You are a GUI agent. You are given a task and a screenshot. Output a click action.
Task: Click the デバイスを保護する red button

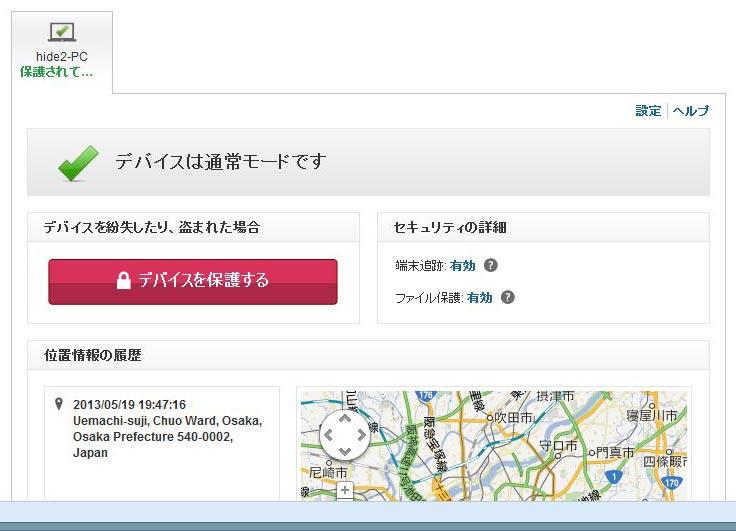click(x=193, y=282)
